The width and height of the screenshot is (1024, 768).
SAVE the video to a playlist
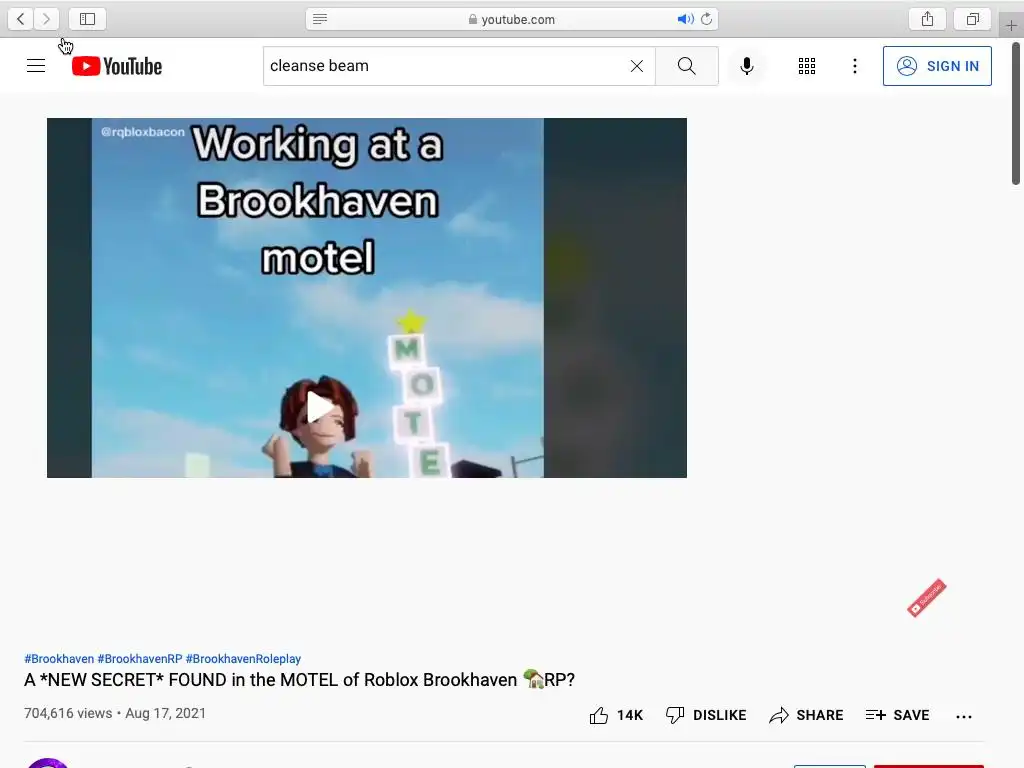tap(897, 715)
